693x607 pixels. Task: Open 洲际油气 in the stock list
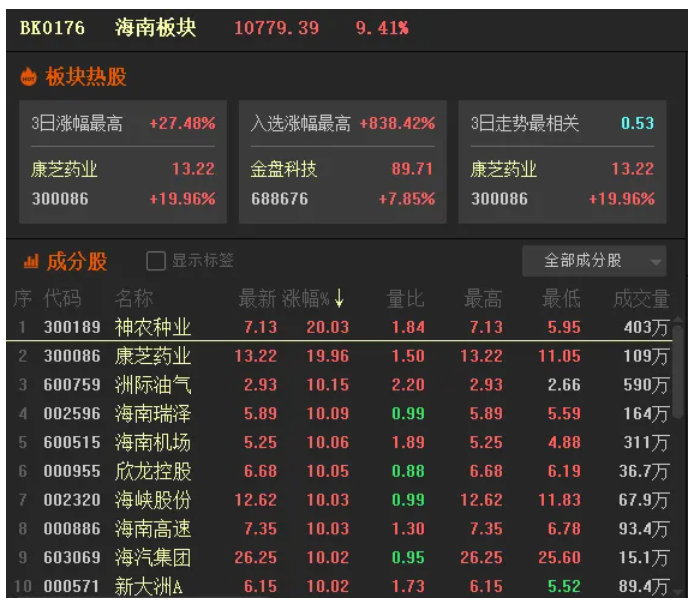152,385
